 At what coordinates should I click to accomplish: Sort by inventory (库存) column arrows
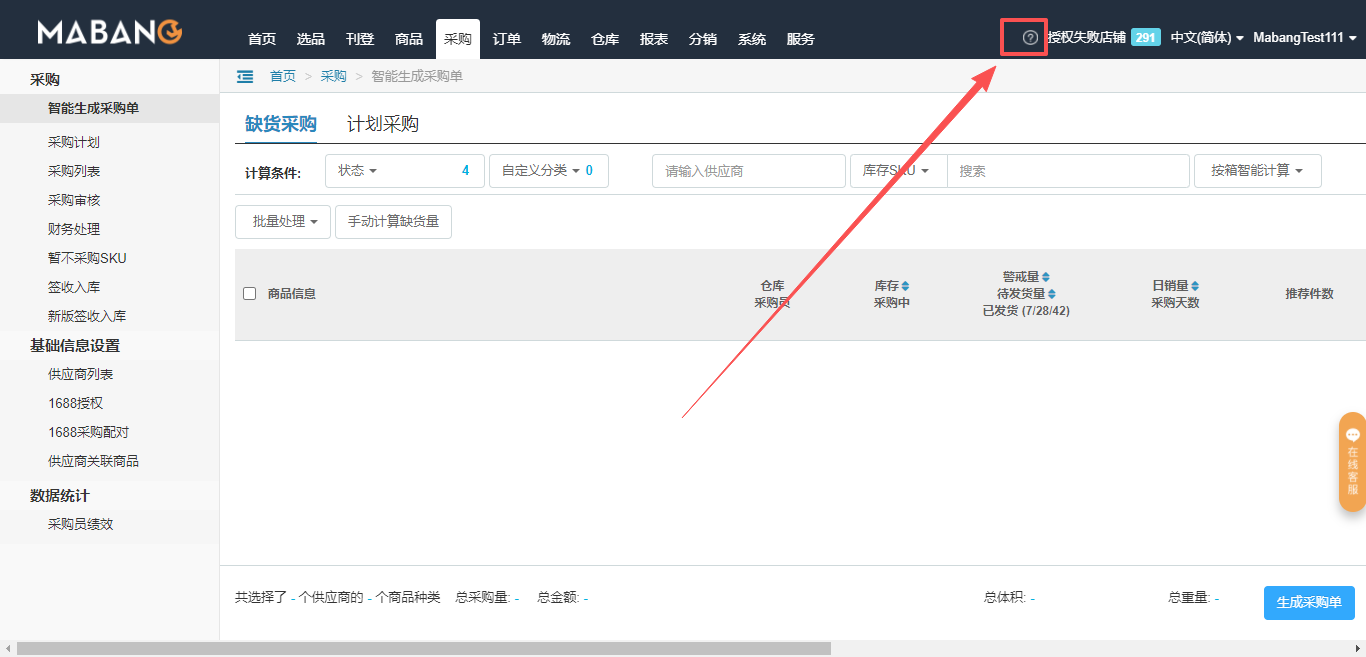tap(905, 286)
